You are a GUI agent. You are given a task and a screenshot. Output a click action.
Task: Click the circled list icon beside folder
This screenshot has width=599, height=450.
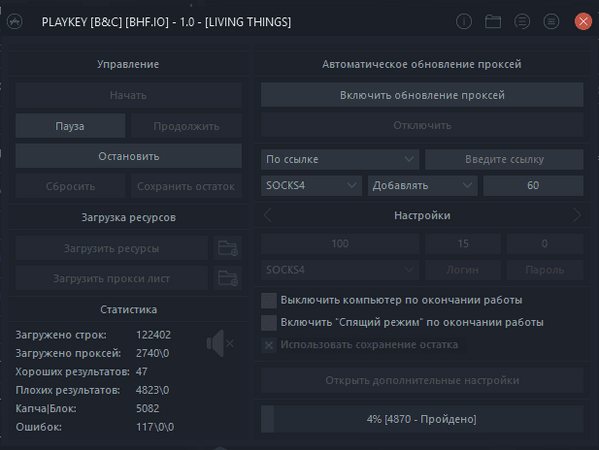click(522, 21)
